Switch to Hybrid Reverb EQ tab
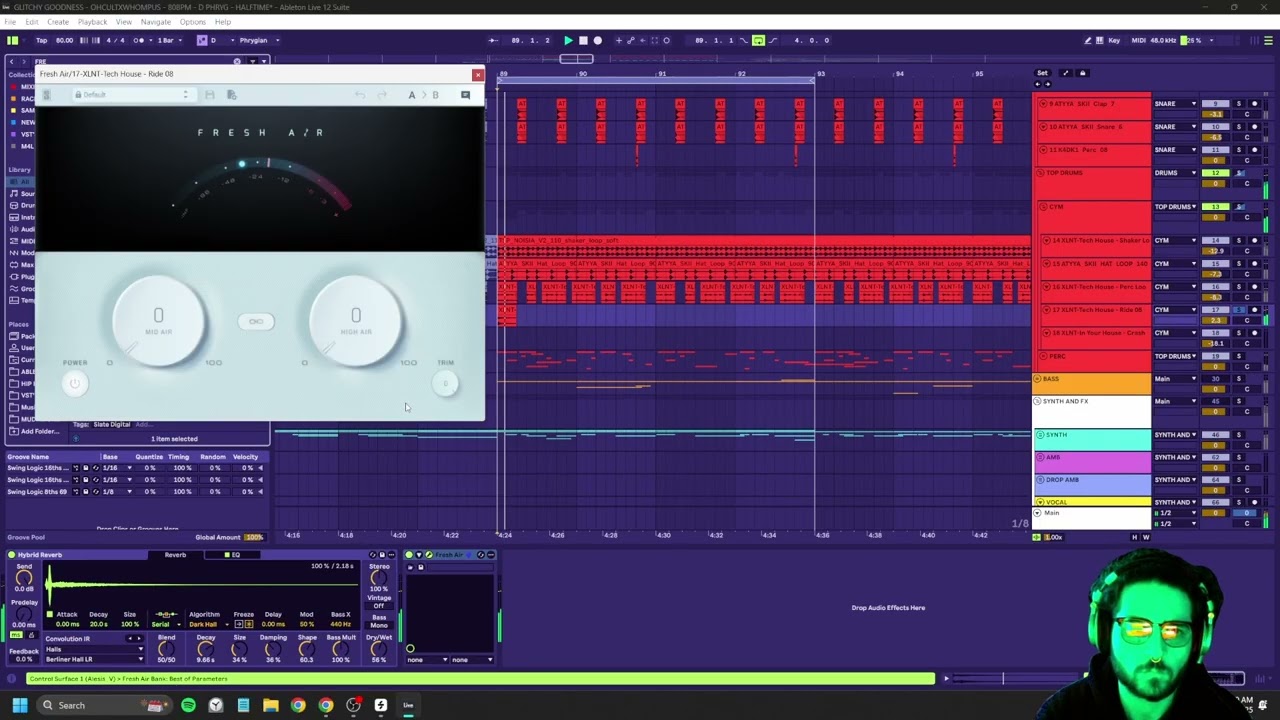 [x=232, y=555]
